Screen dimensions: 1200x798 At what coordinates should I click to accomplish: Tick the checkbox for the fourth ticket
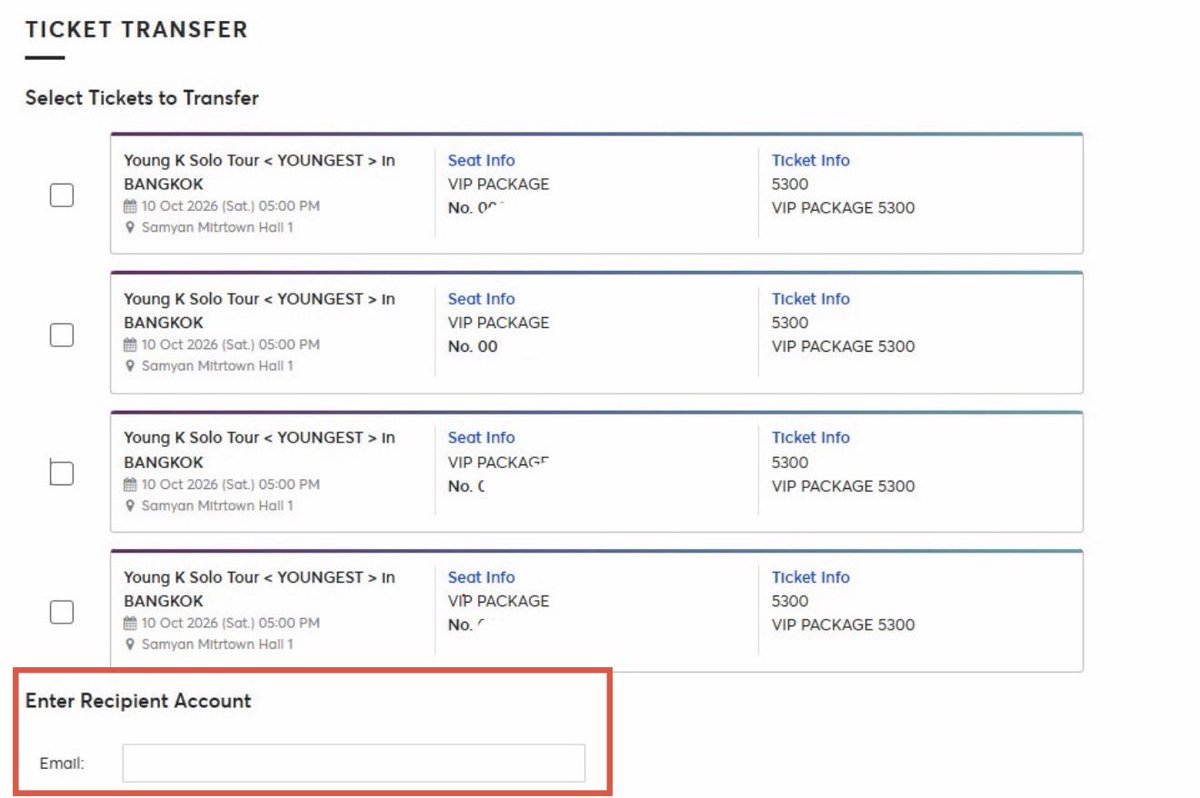click(x=62, y=612)
